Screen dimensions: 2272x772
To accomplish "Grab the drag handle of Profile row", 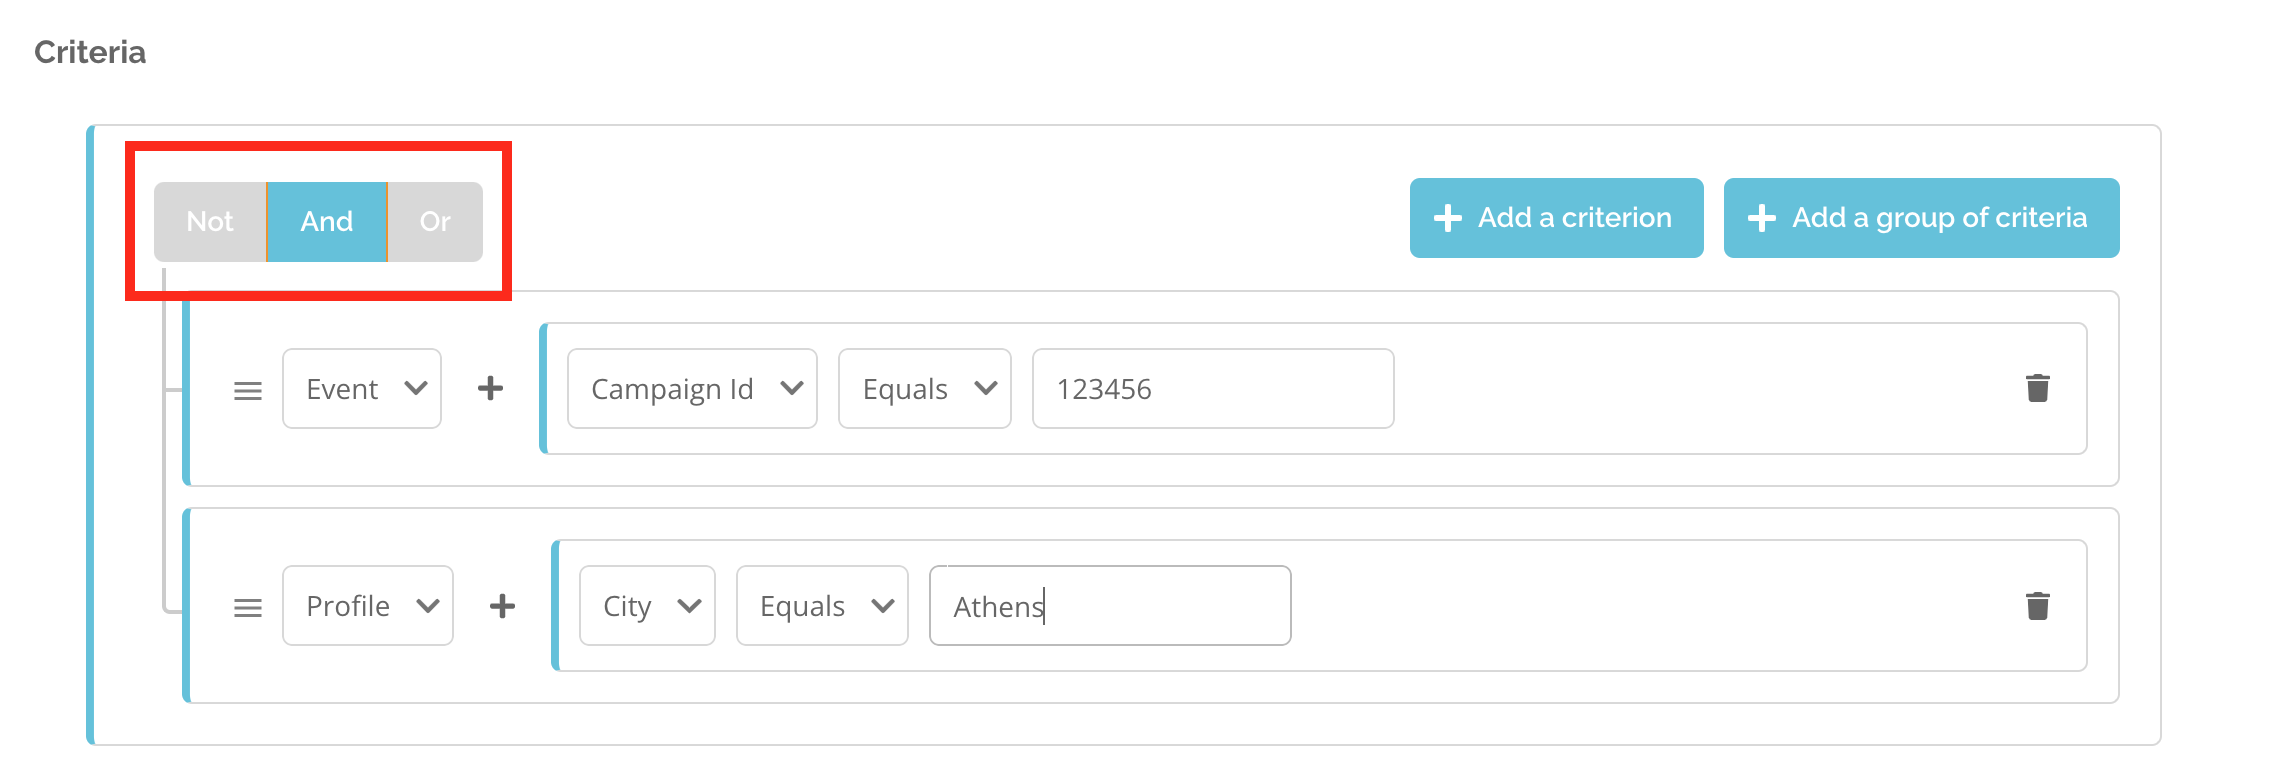I will (248, 608).
